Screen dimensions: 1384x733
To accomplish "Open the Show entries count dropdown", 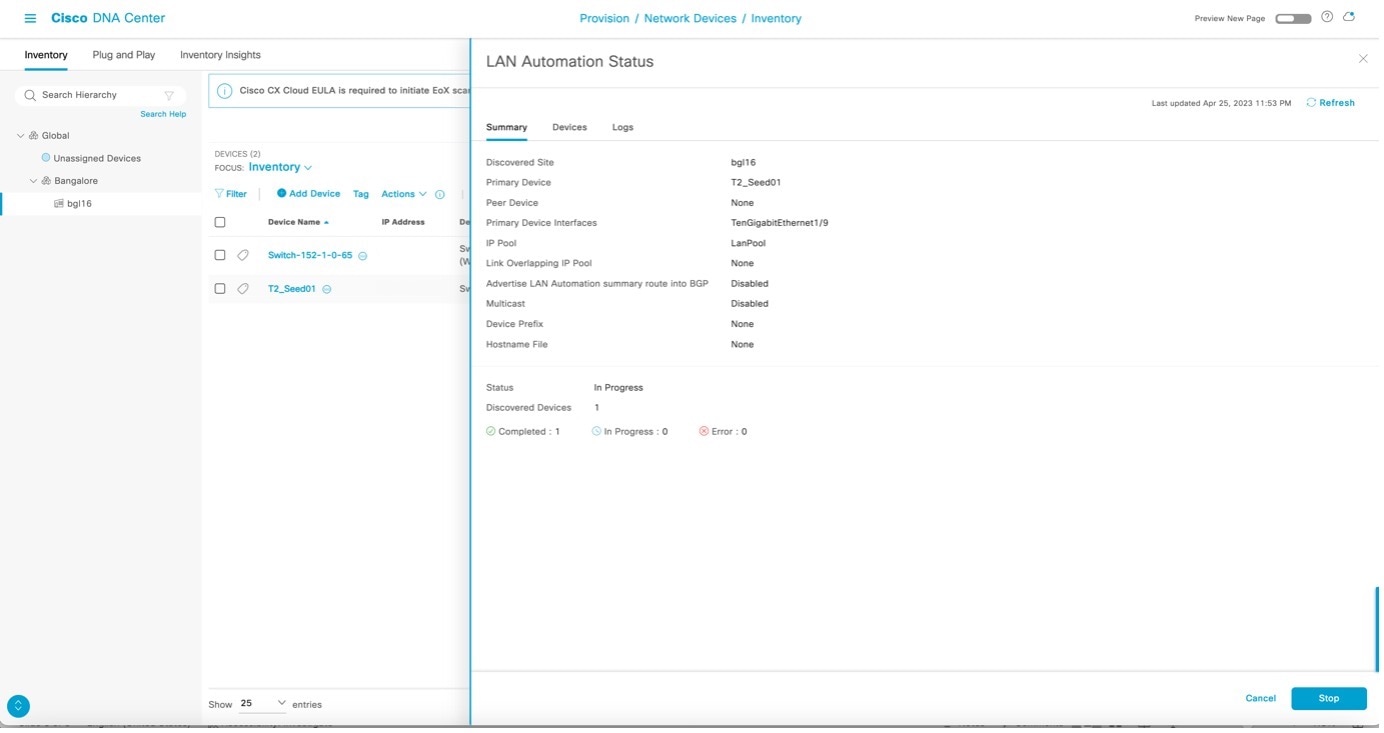I will tap(263, 704).
